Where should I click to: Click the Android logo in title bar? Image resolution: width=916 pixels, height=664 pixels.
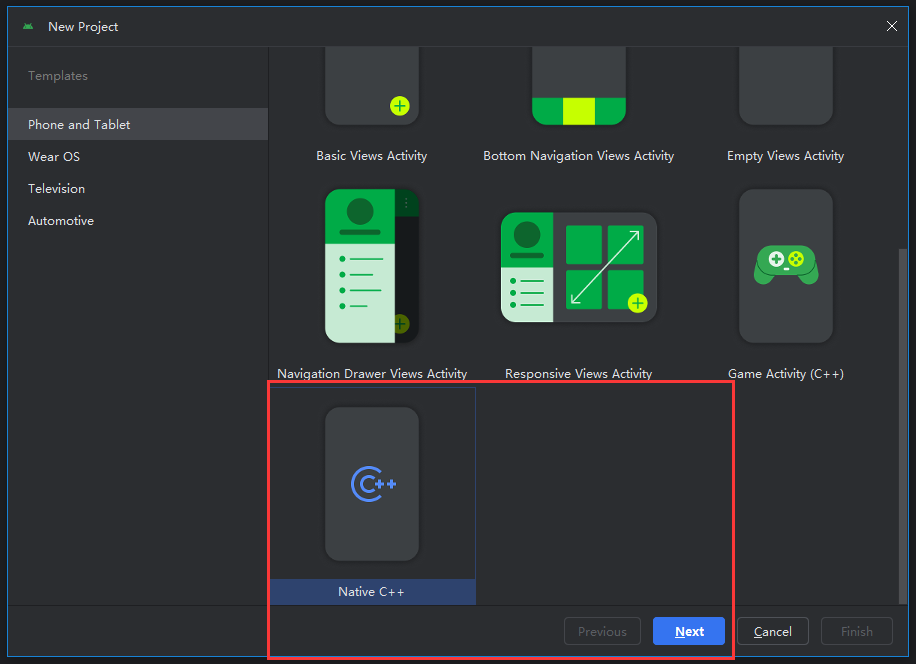tap(28, 27)
